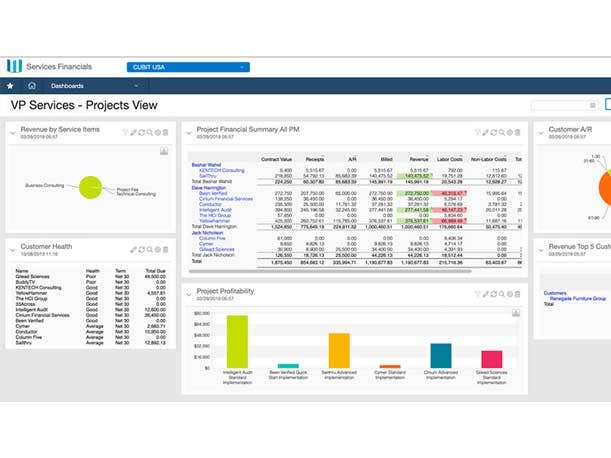Collapse the Project Profitability panel

click(189, 292)
